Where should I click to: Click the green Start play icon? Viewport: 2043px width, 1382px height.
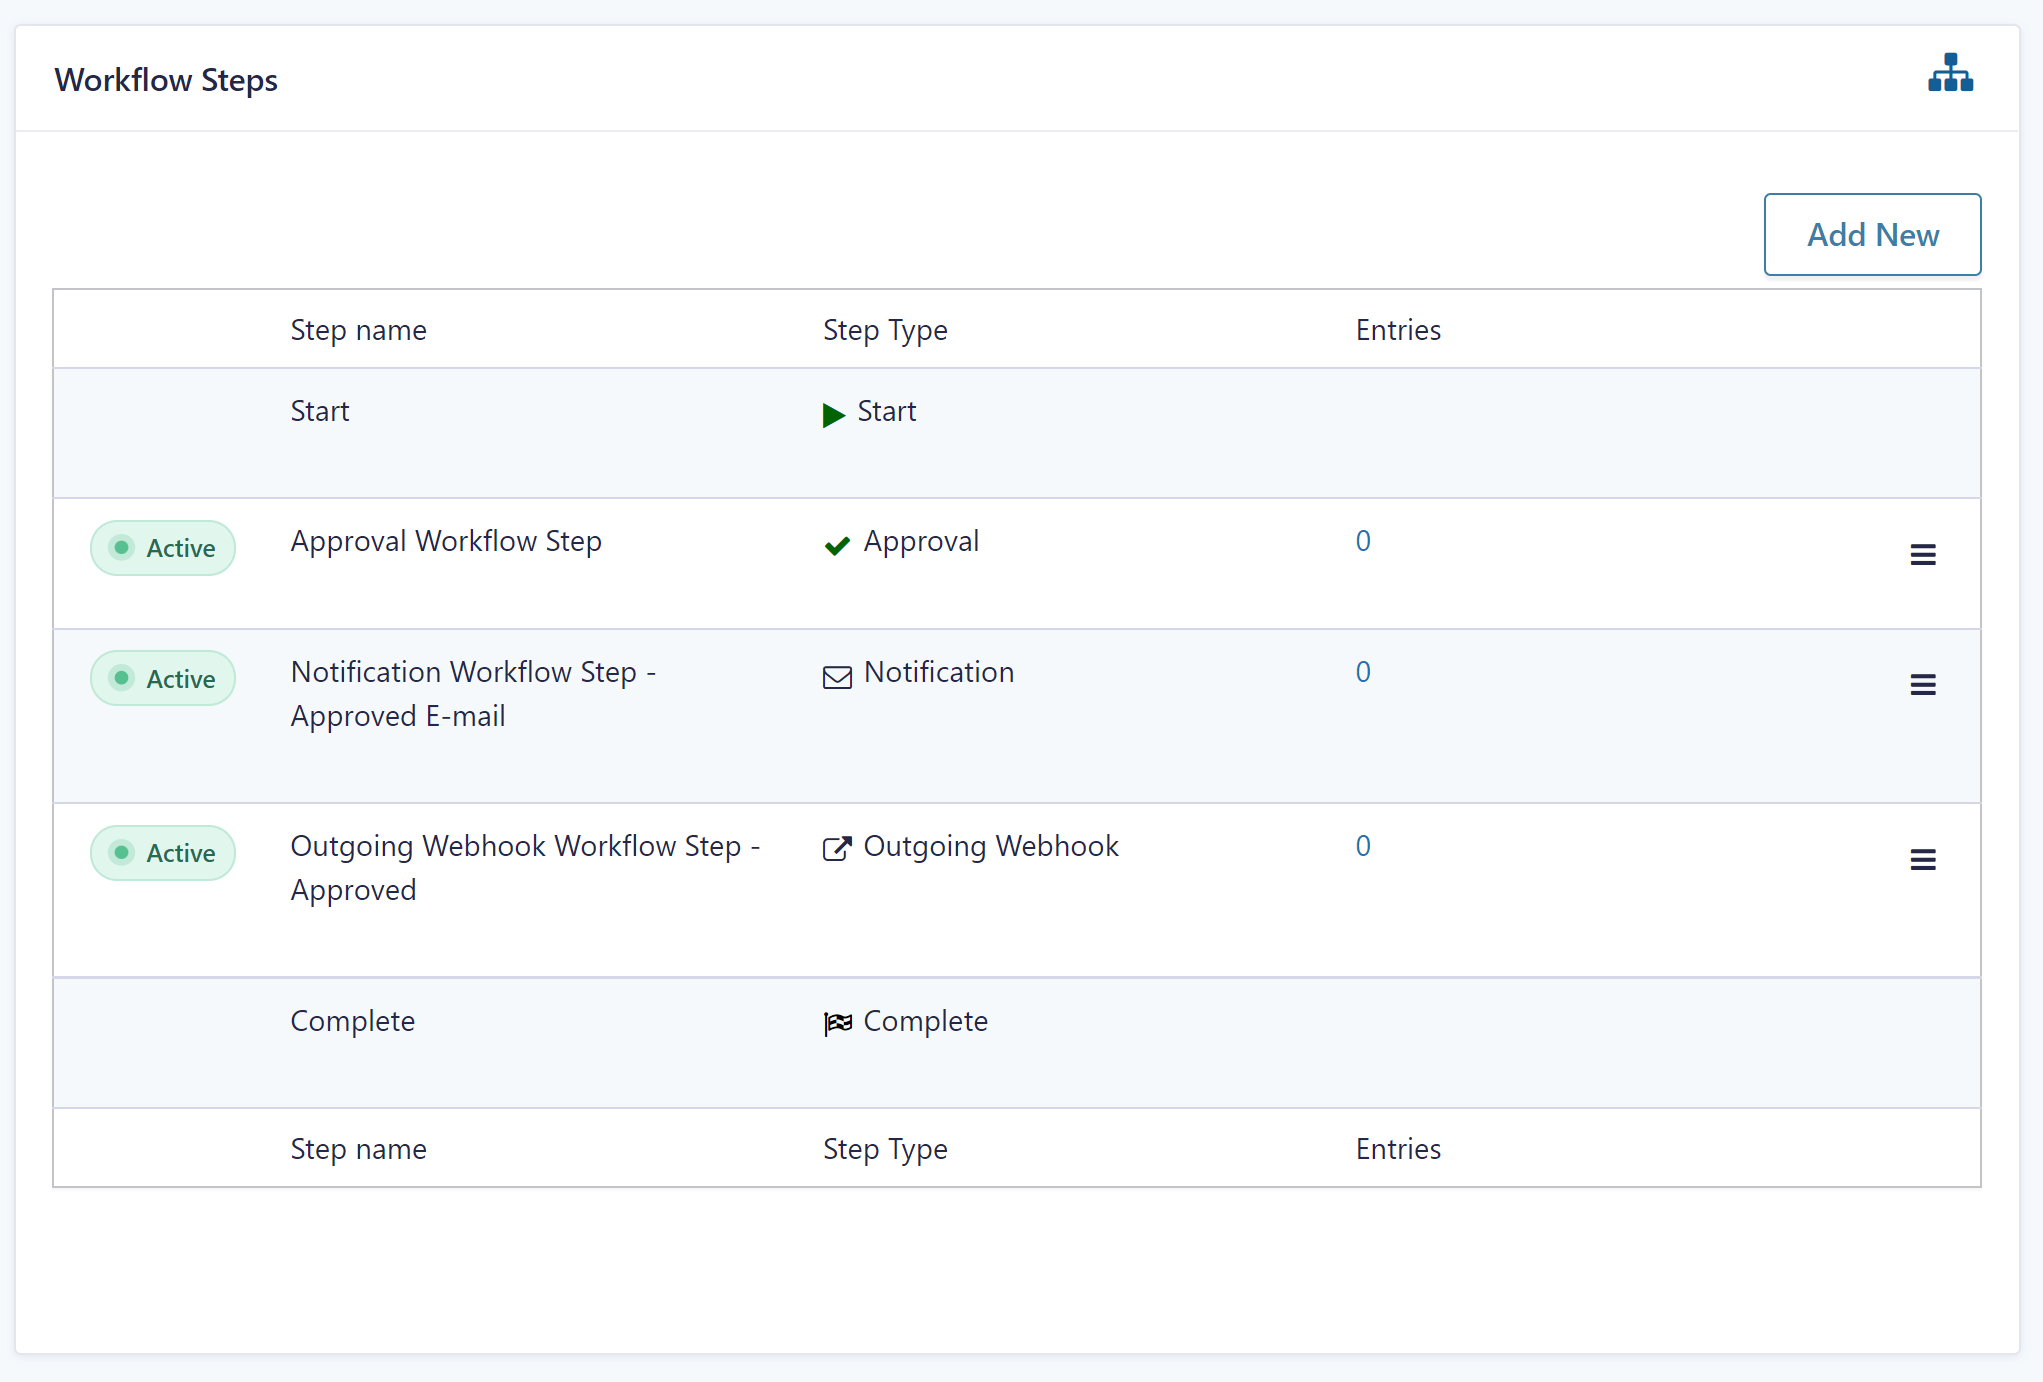tap(833, 414)
